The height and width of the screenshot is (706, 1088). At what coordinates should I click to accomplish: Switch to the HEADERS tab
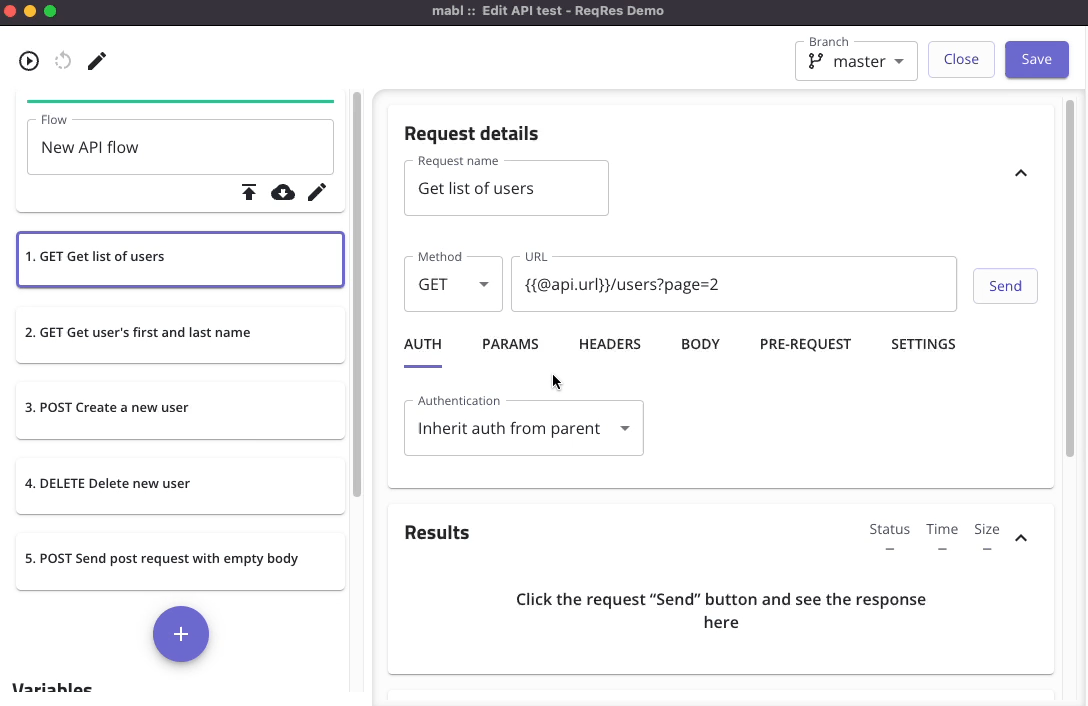tap(609, 344)
